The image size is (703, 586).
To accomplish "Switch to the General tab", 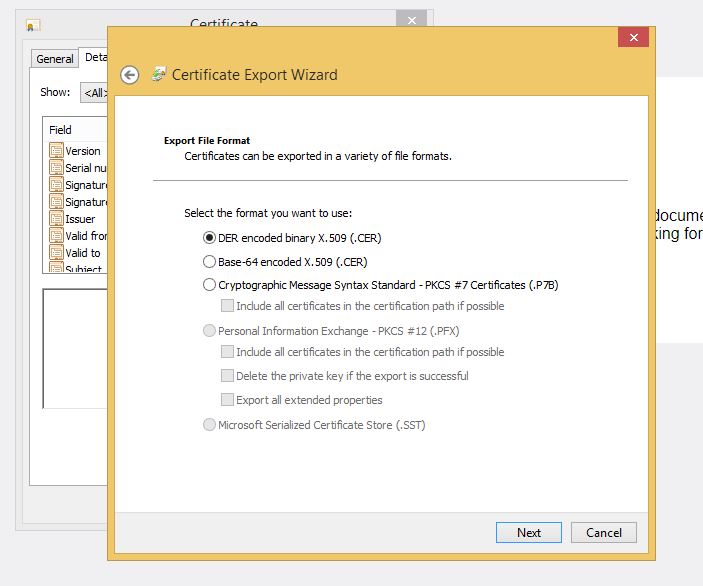I will click(x=55, y=59).
